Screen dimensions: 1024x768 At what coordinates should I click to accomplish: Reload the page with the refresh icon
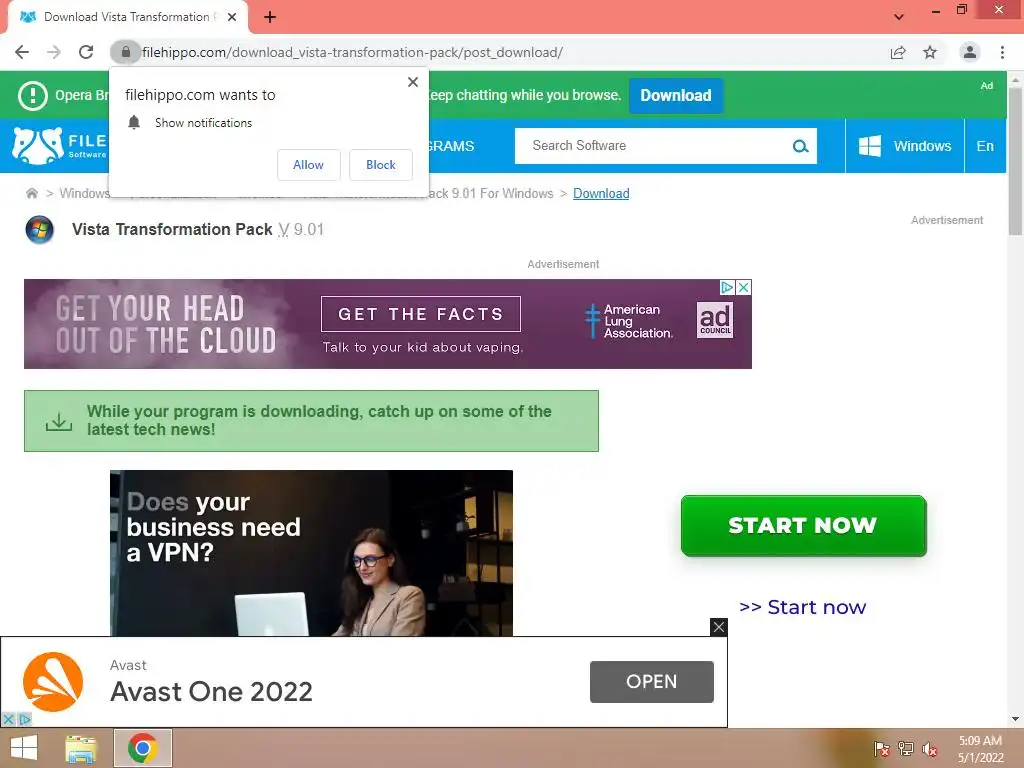[86, 52]
